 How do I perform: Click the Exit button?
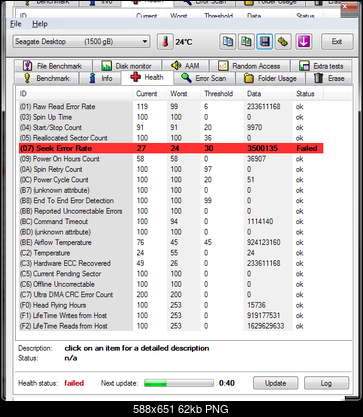click(337, 42)
